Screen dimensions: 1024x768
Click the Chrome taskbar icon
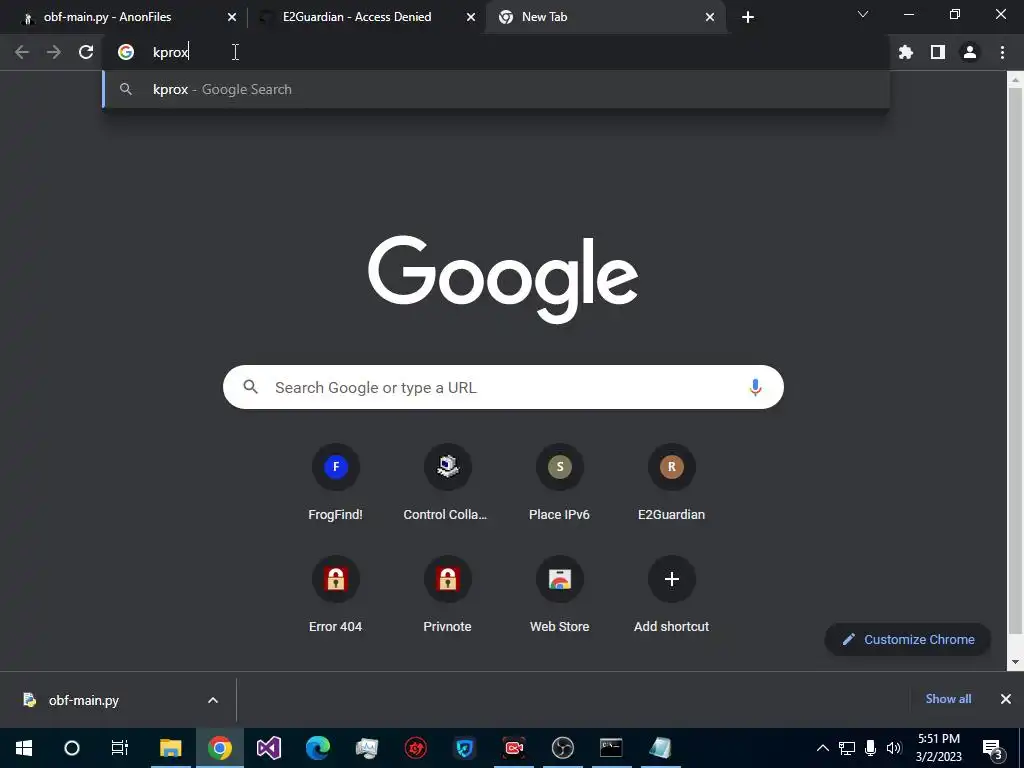(220, 748)
